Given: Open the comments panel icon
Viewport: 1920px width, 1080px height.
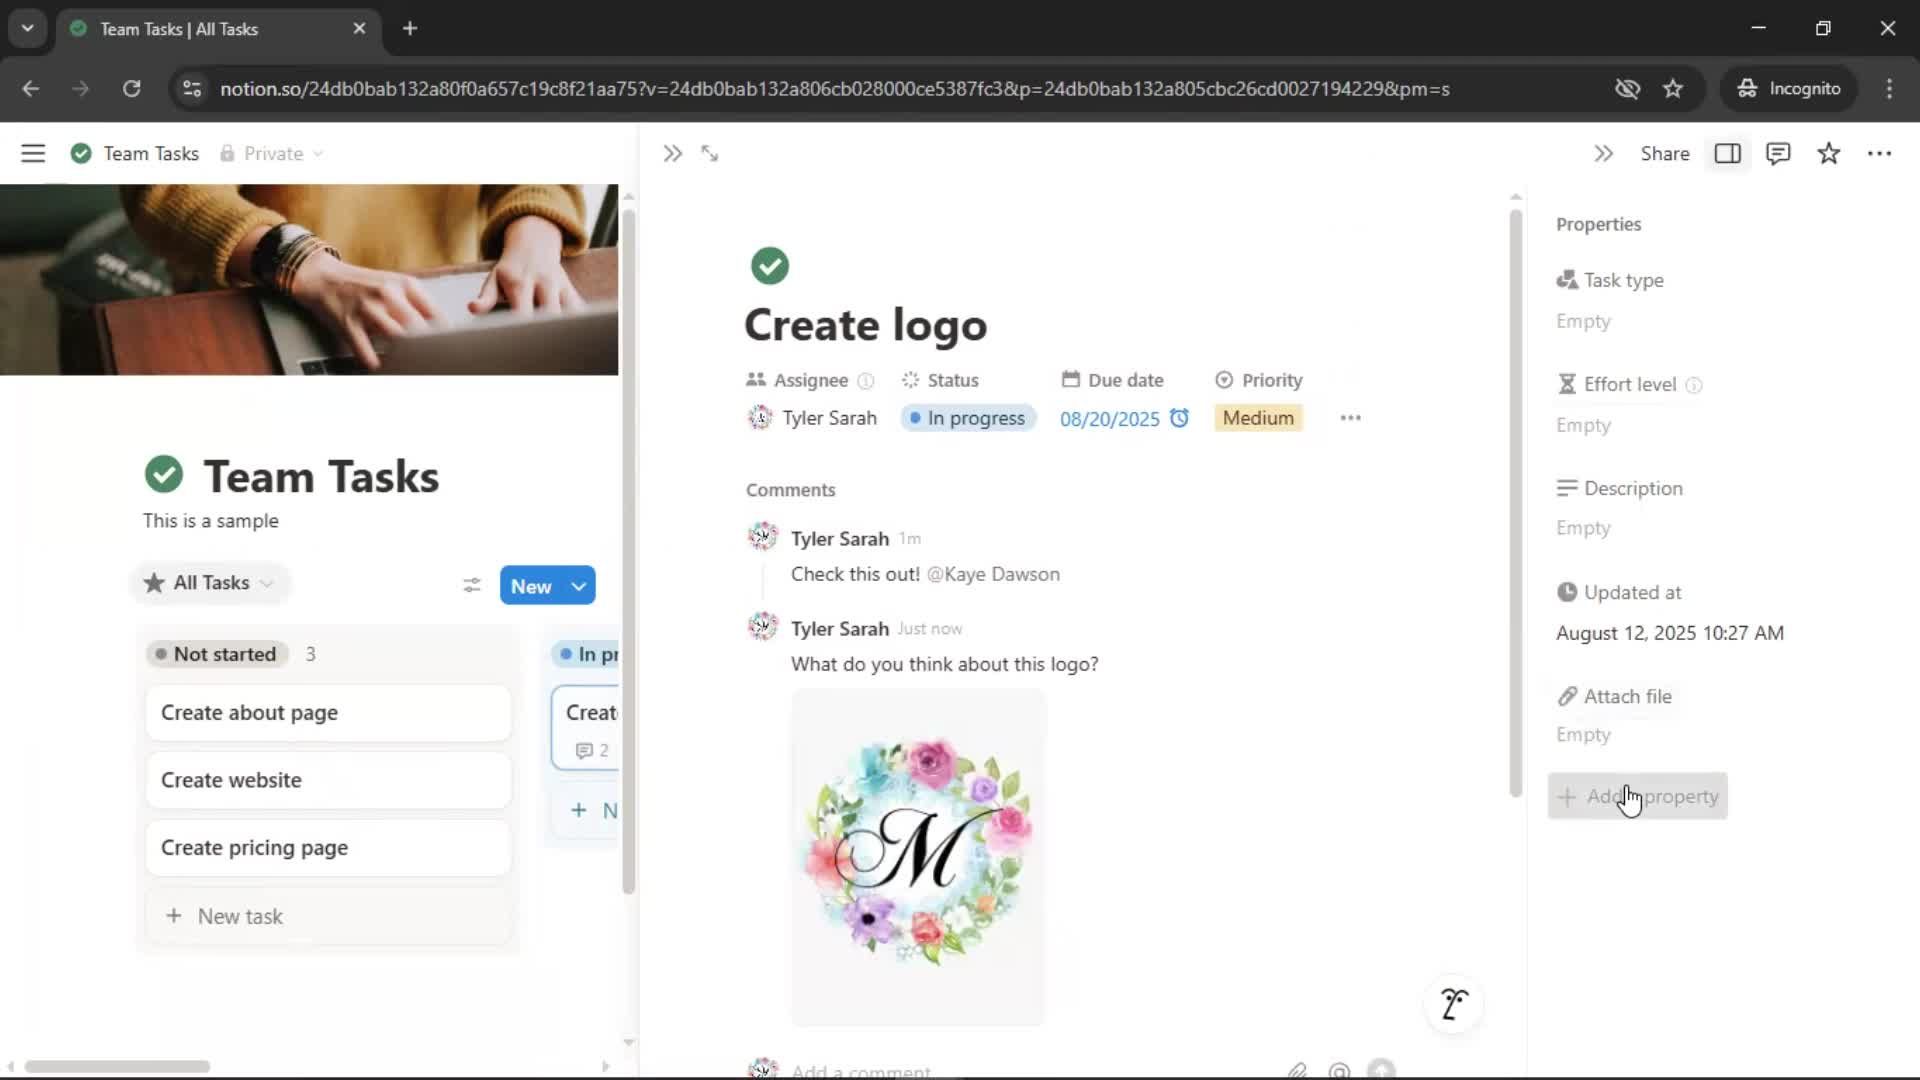Looking at the screenshot, I should [x=1778, y=153].
